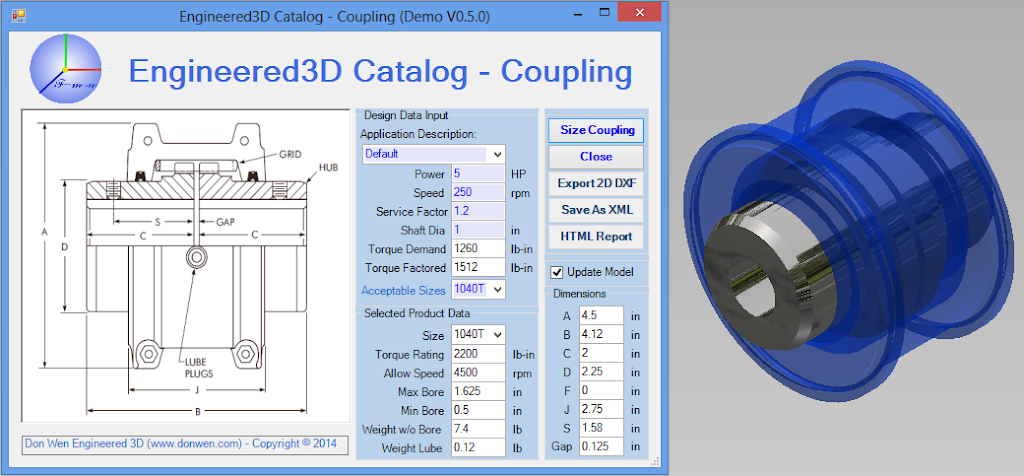Click the Weight w/o Bore field
The height and width of the screenshot is (476, 1024).
[477, 430]
